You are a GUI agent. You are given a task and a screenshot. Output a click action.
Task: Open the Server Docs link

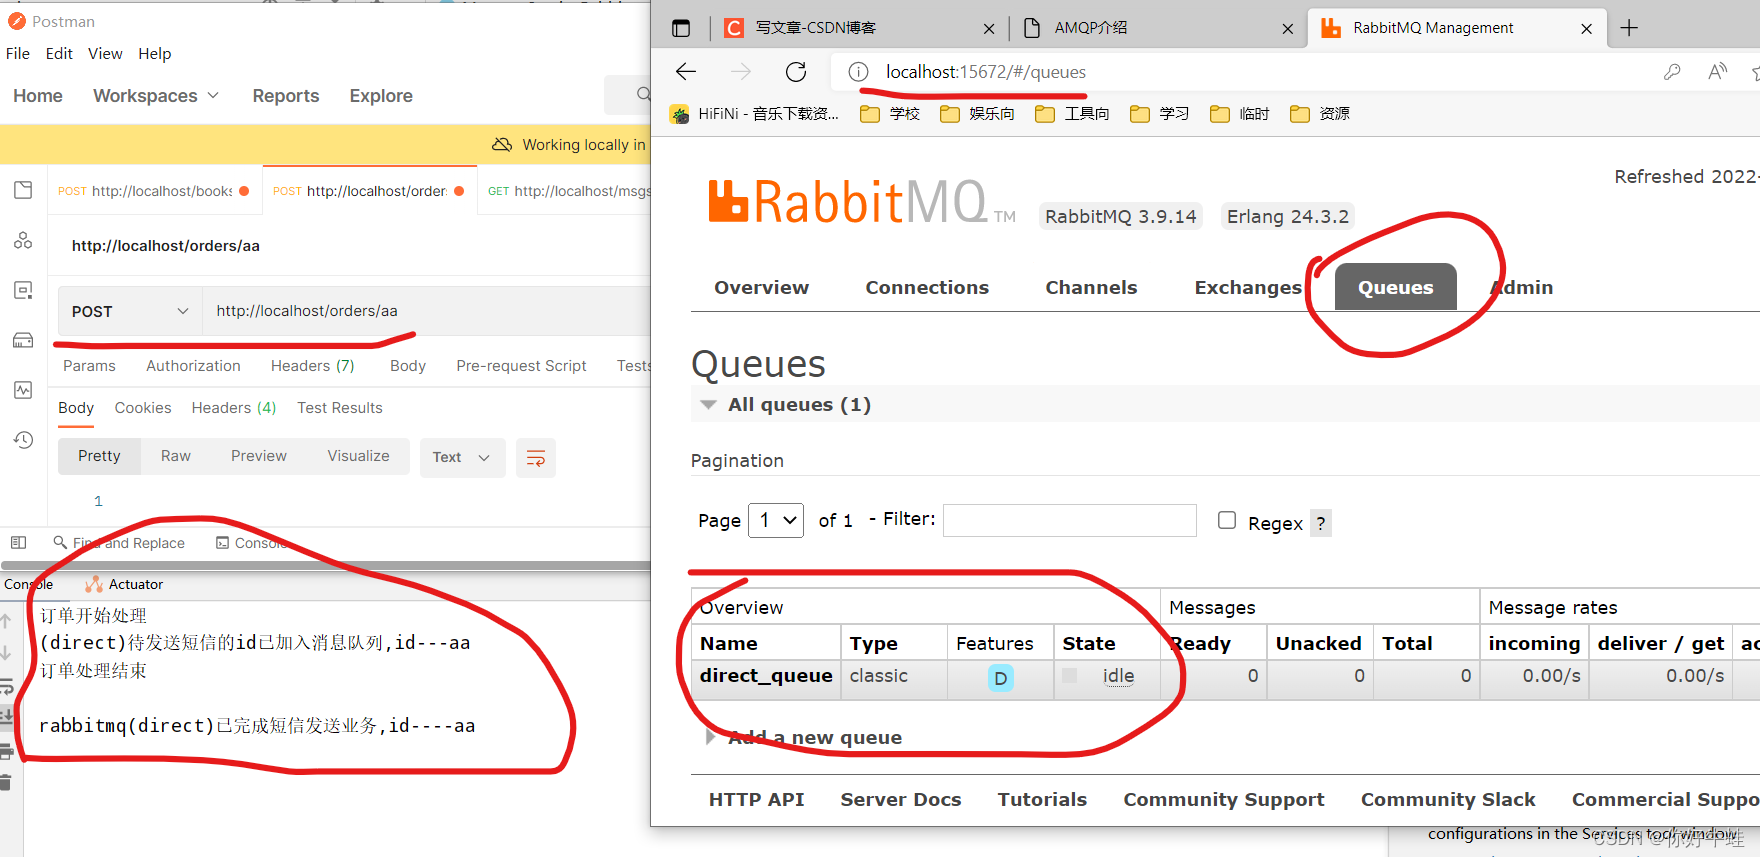pyautogui.click(x=900, y=800)
